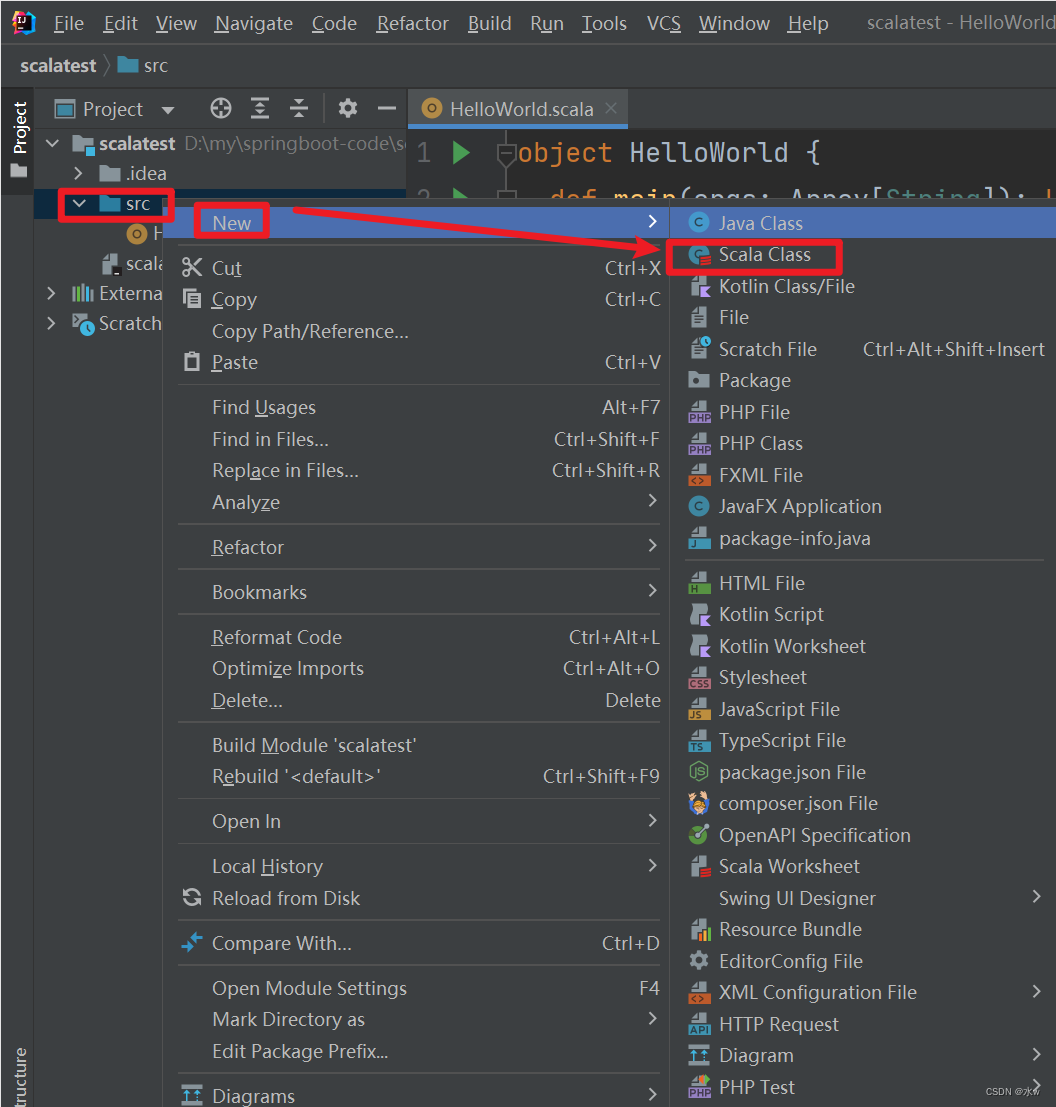Screen dimensions: 1056x1107
Task: Choose Kotlin Class/File
Action: point(863,286)
